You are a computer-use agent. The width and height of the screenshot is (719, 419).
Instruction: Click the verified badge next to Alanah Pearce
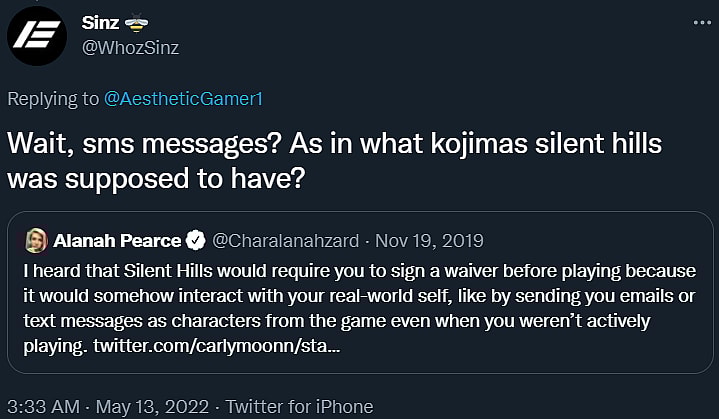[198, 240]
